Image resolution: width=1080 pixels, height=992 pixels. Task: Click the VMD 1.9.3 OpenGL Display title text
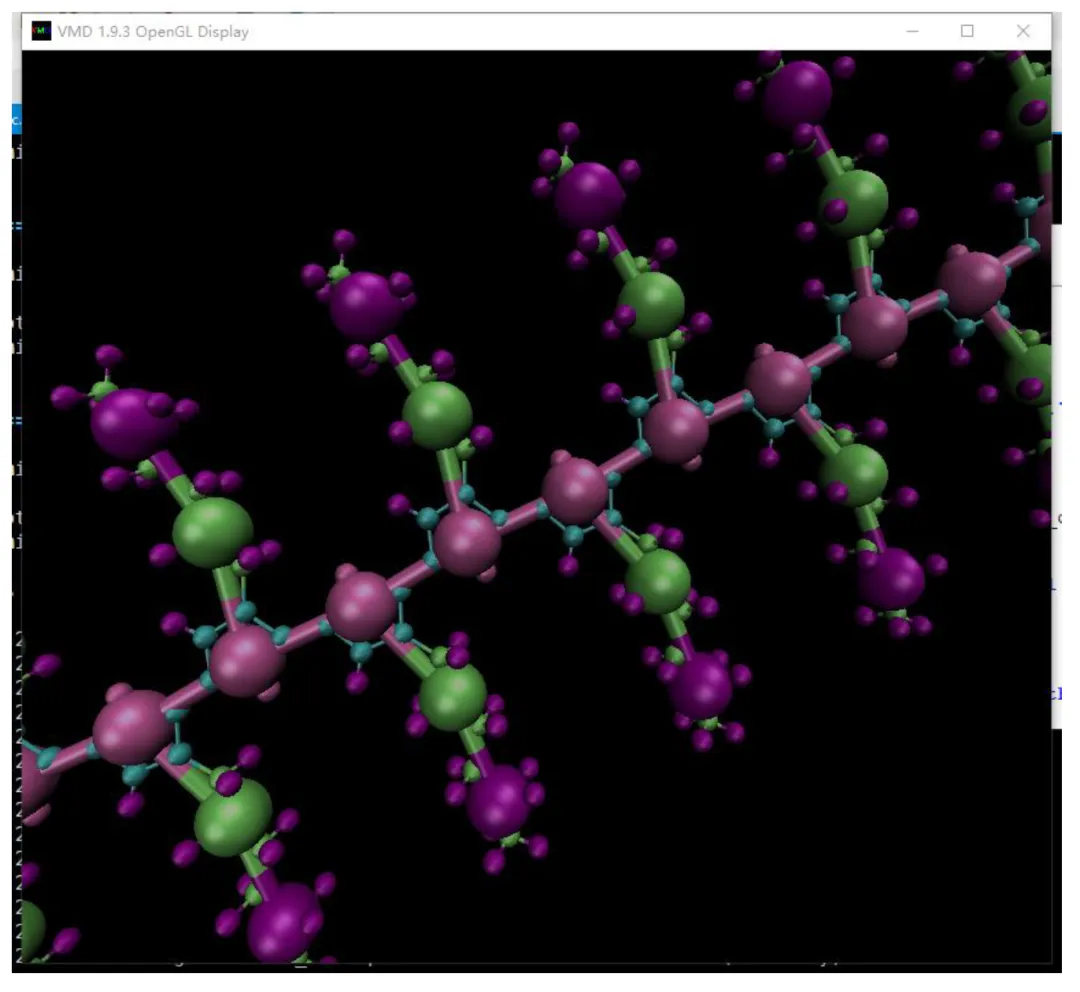[x=153, y=32]
